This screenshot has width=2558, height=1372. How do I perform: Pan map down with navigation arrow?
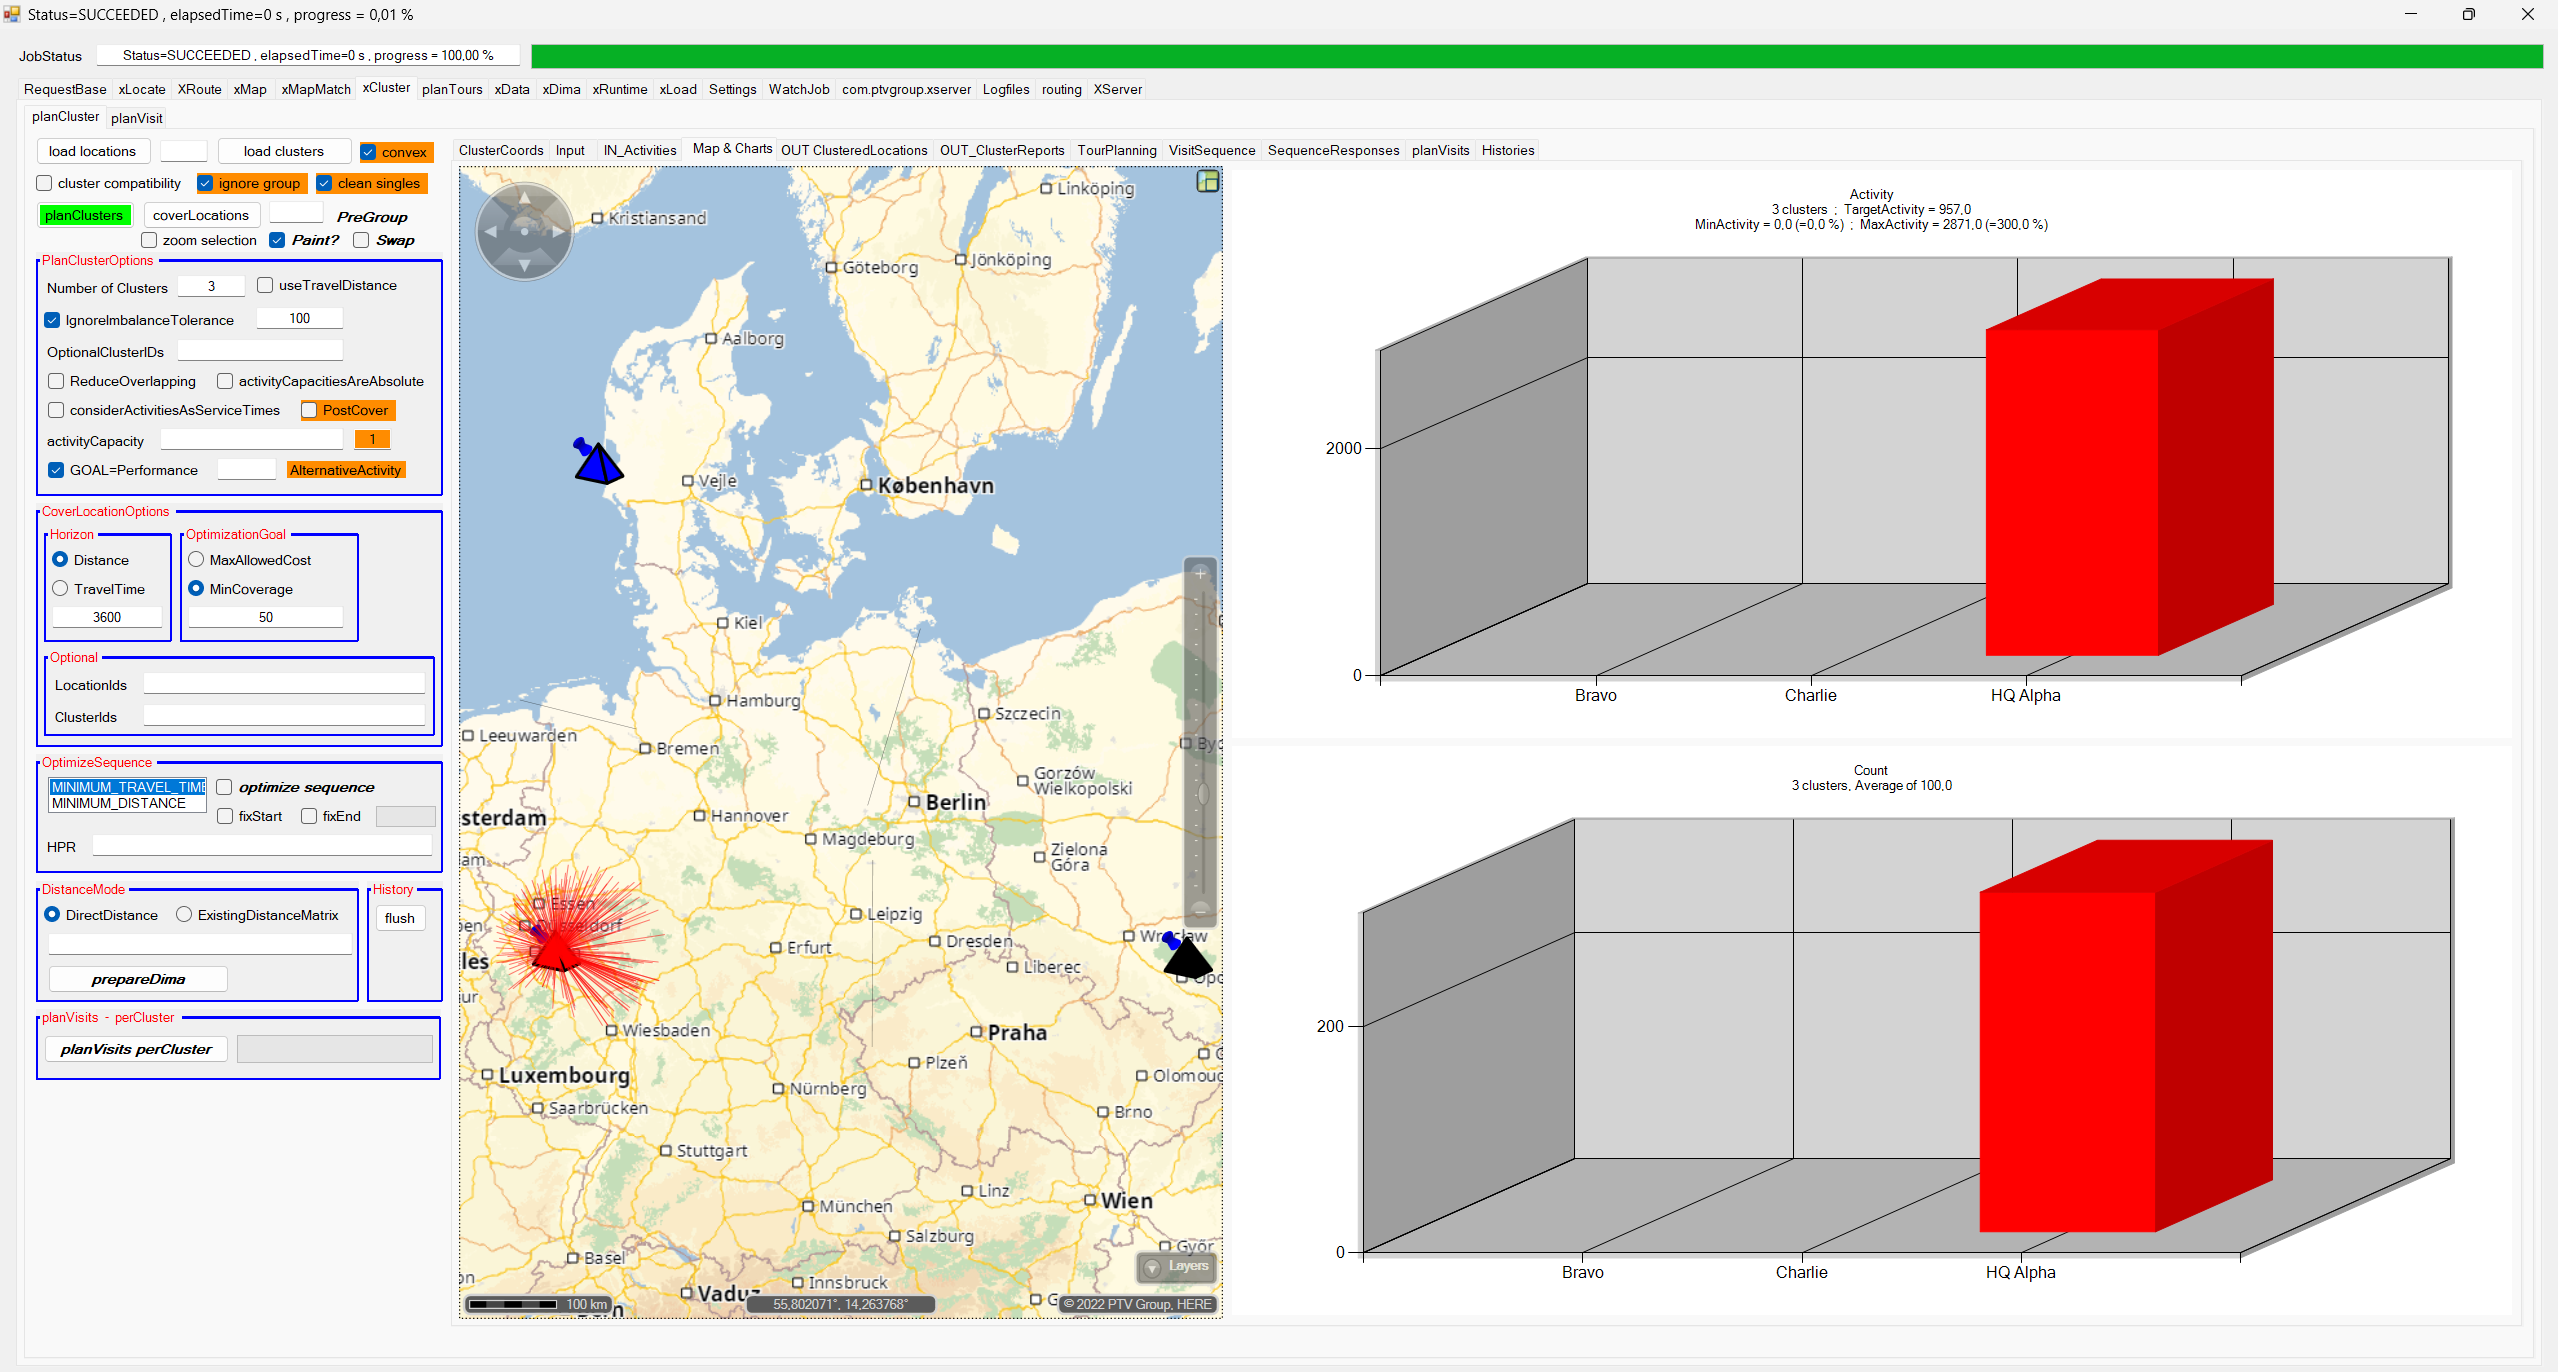pyautogui.click(x=524, y=265)
